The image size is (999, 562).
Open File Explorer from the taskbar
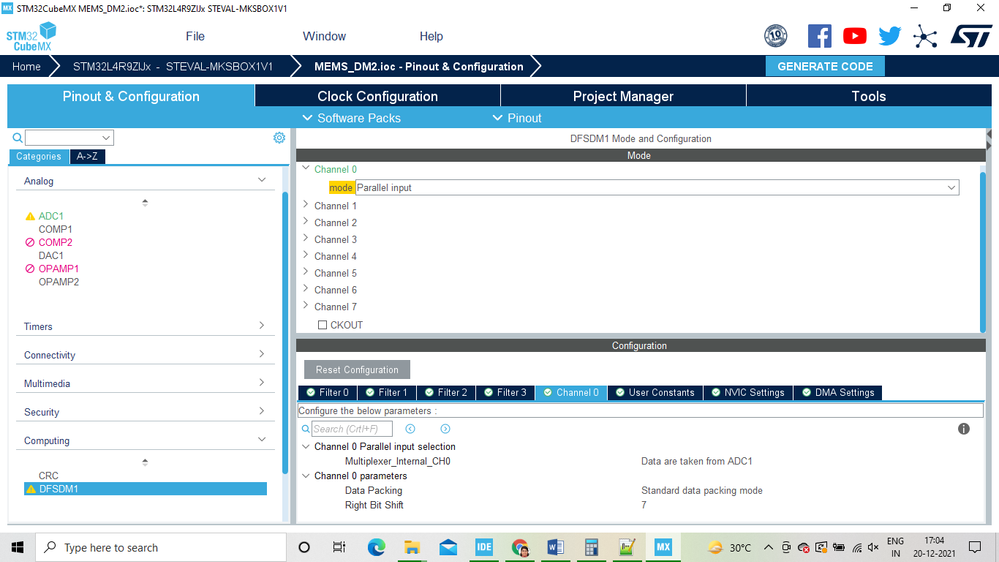pos(412,547)
